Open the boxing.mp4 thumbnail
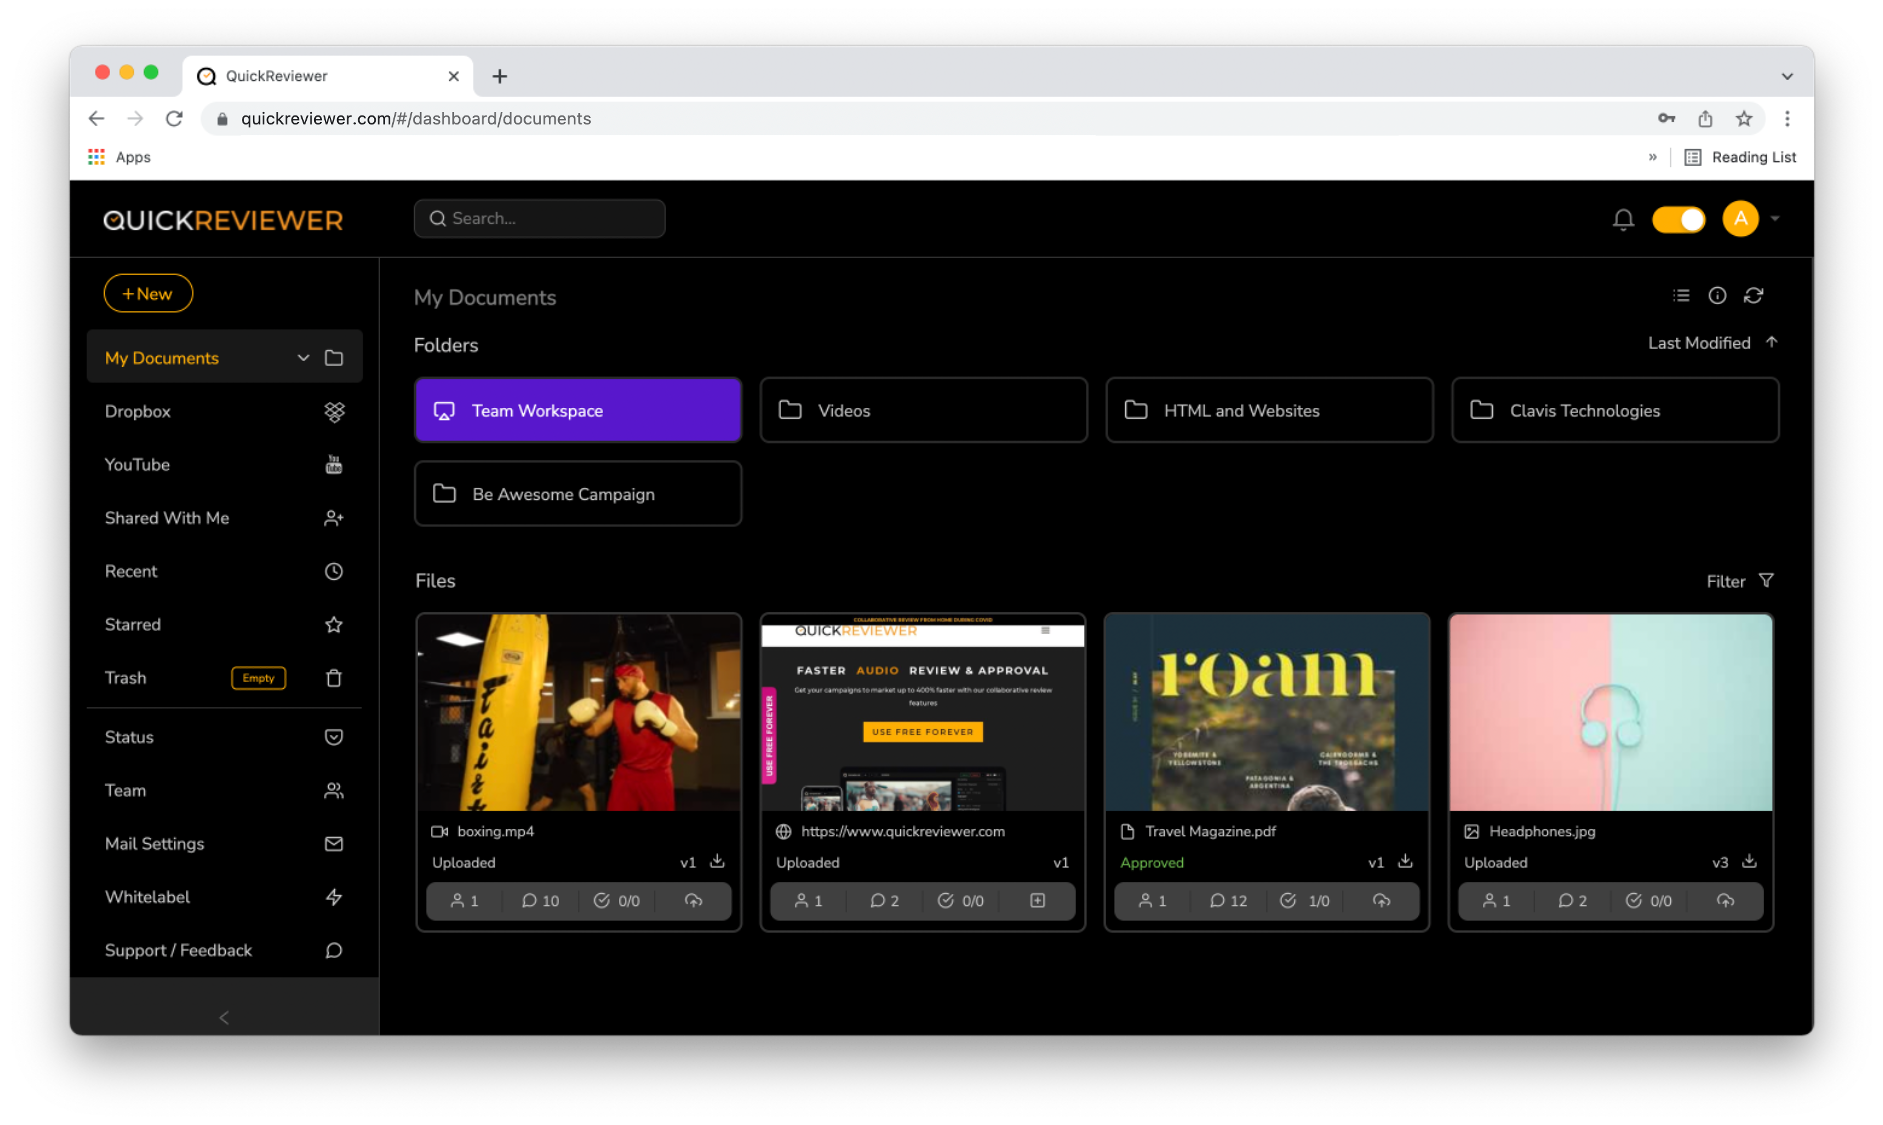The image size is (1883, 1125). (579, 712)
